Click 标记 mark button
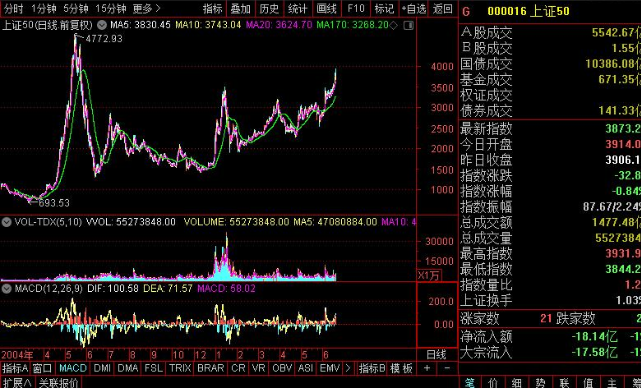This screenshot has width=641, height=390. point(384,9)
